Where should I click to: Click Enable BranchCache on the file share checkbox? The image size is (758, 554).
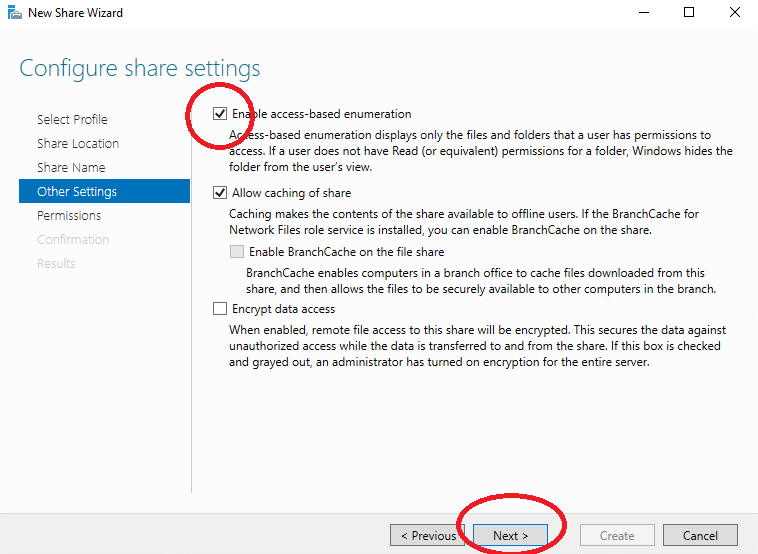click(237, 251)
